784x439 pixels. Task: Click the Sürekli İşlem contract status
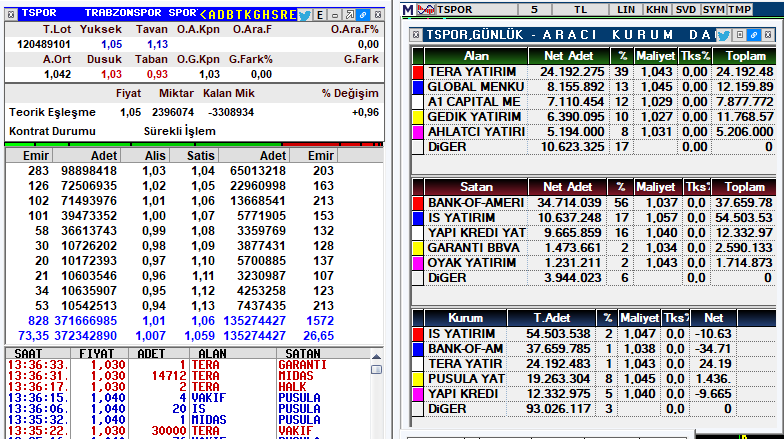180,131
